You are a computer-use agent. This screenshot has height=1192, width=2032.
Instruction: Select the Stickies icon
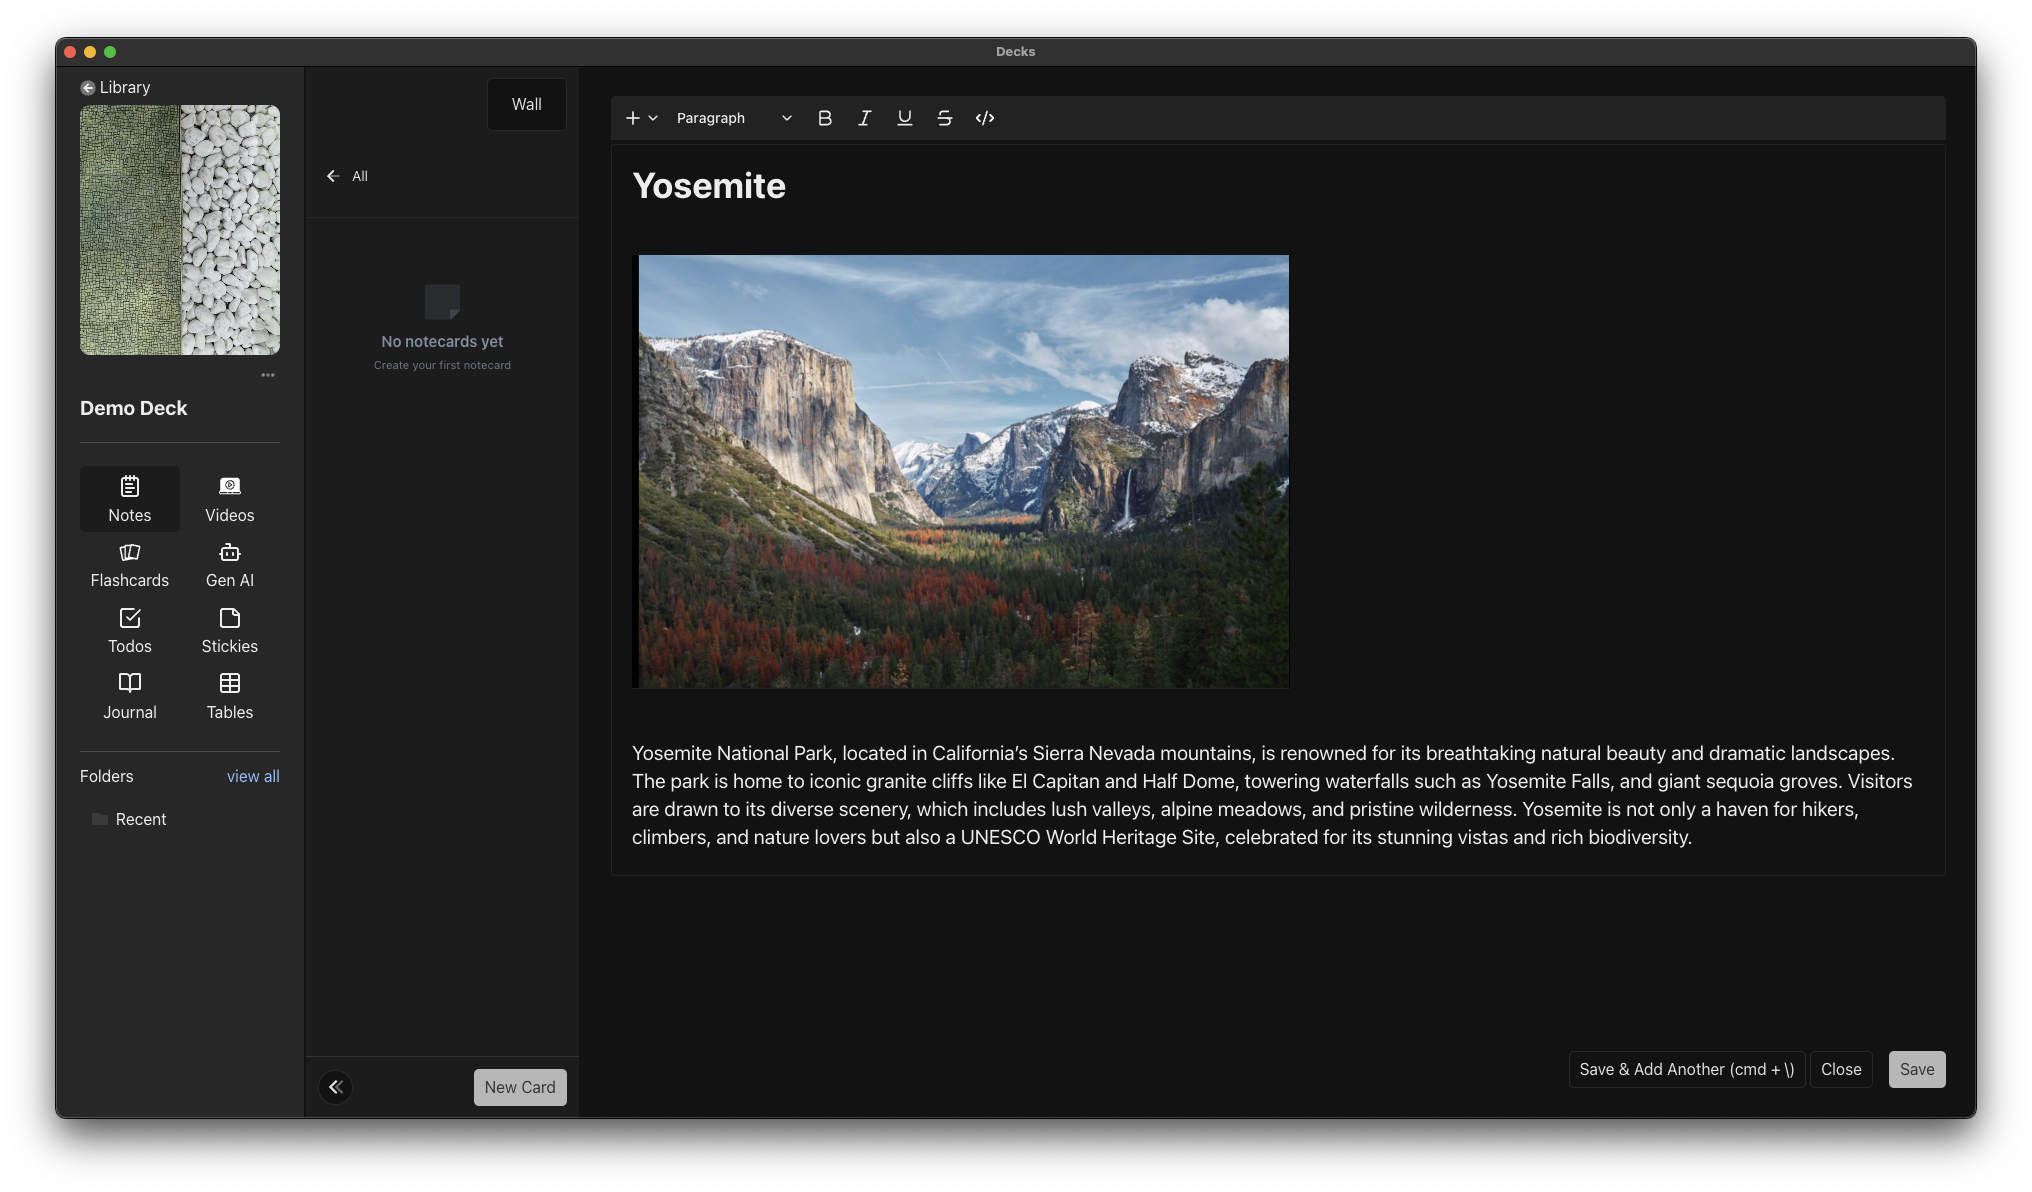228,630
